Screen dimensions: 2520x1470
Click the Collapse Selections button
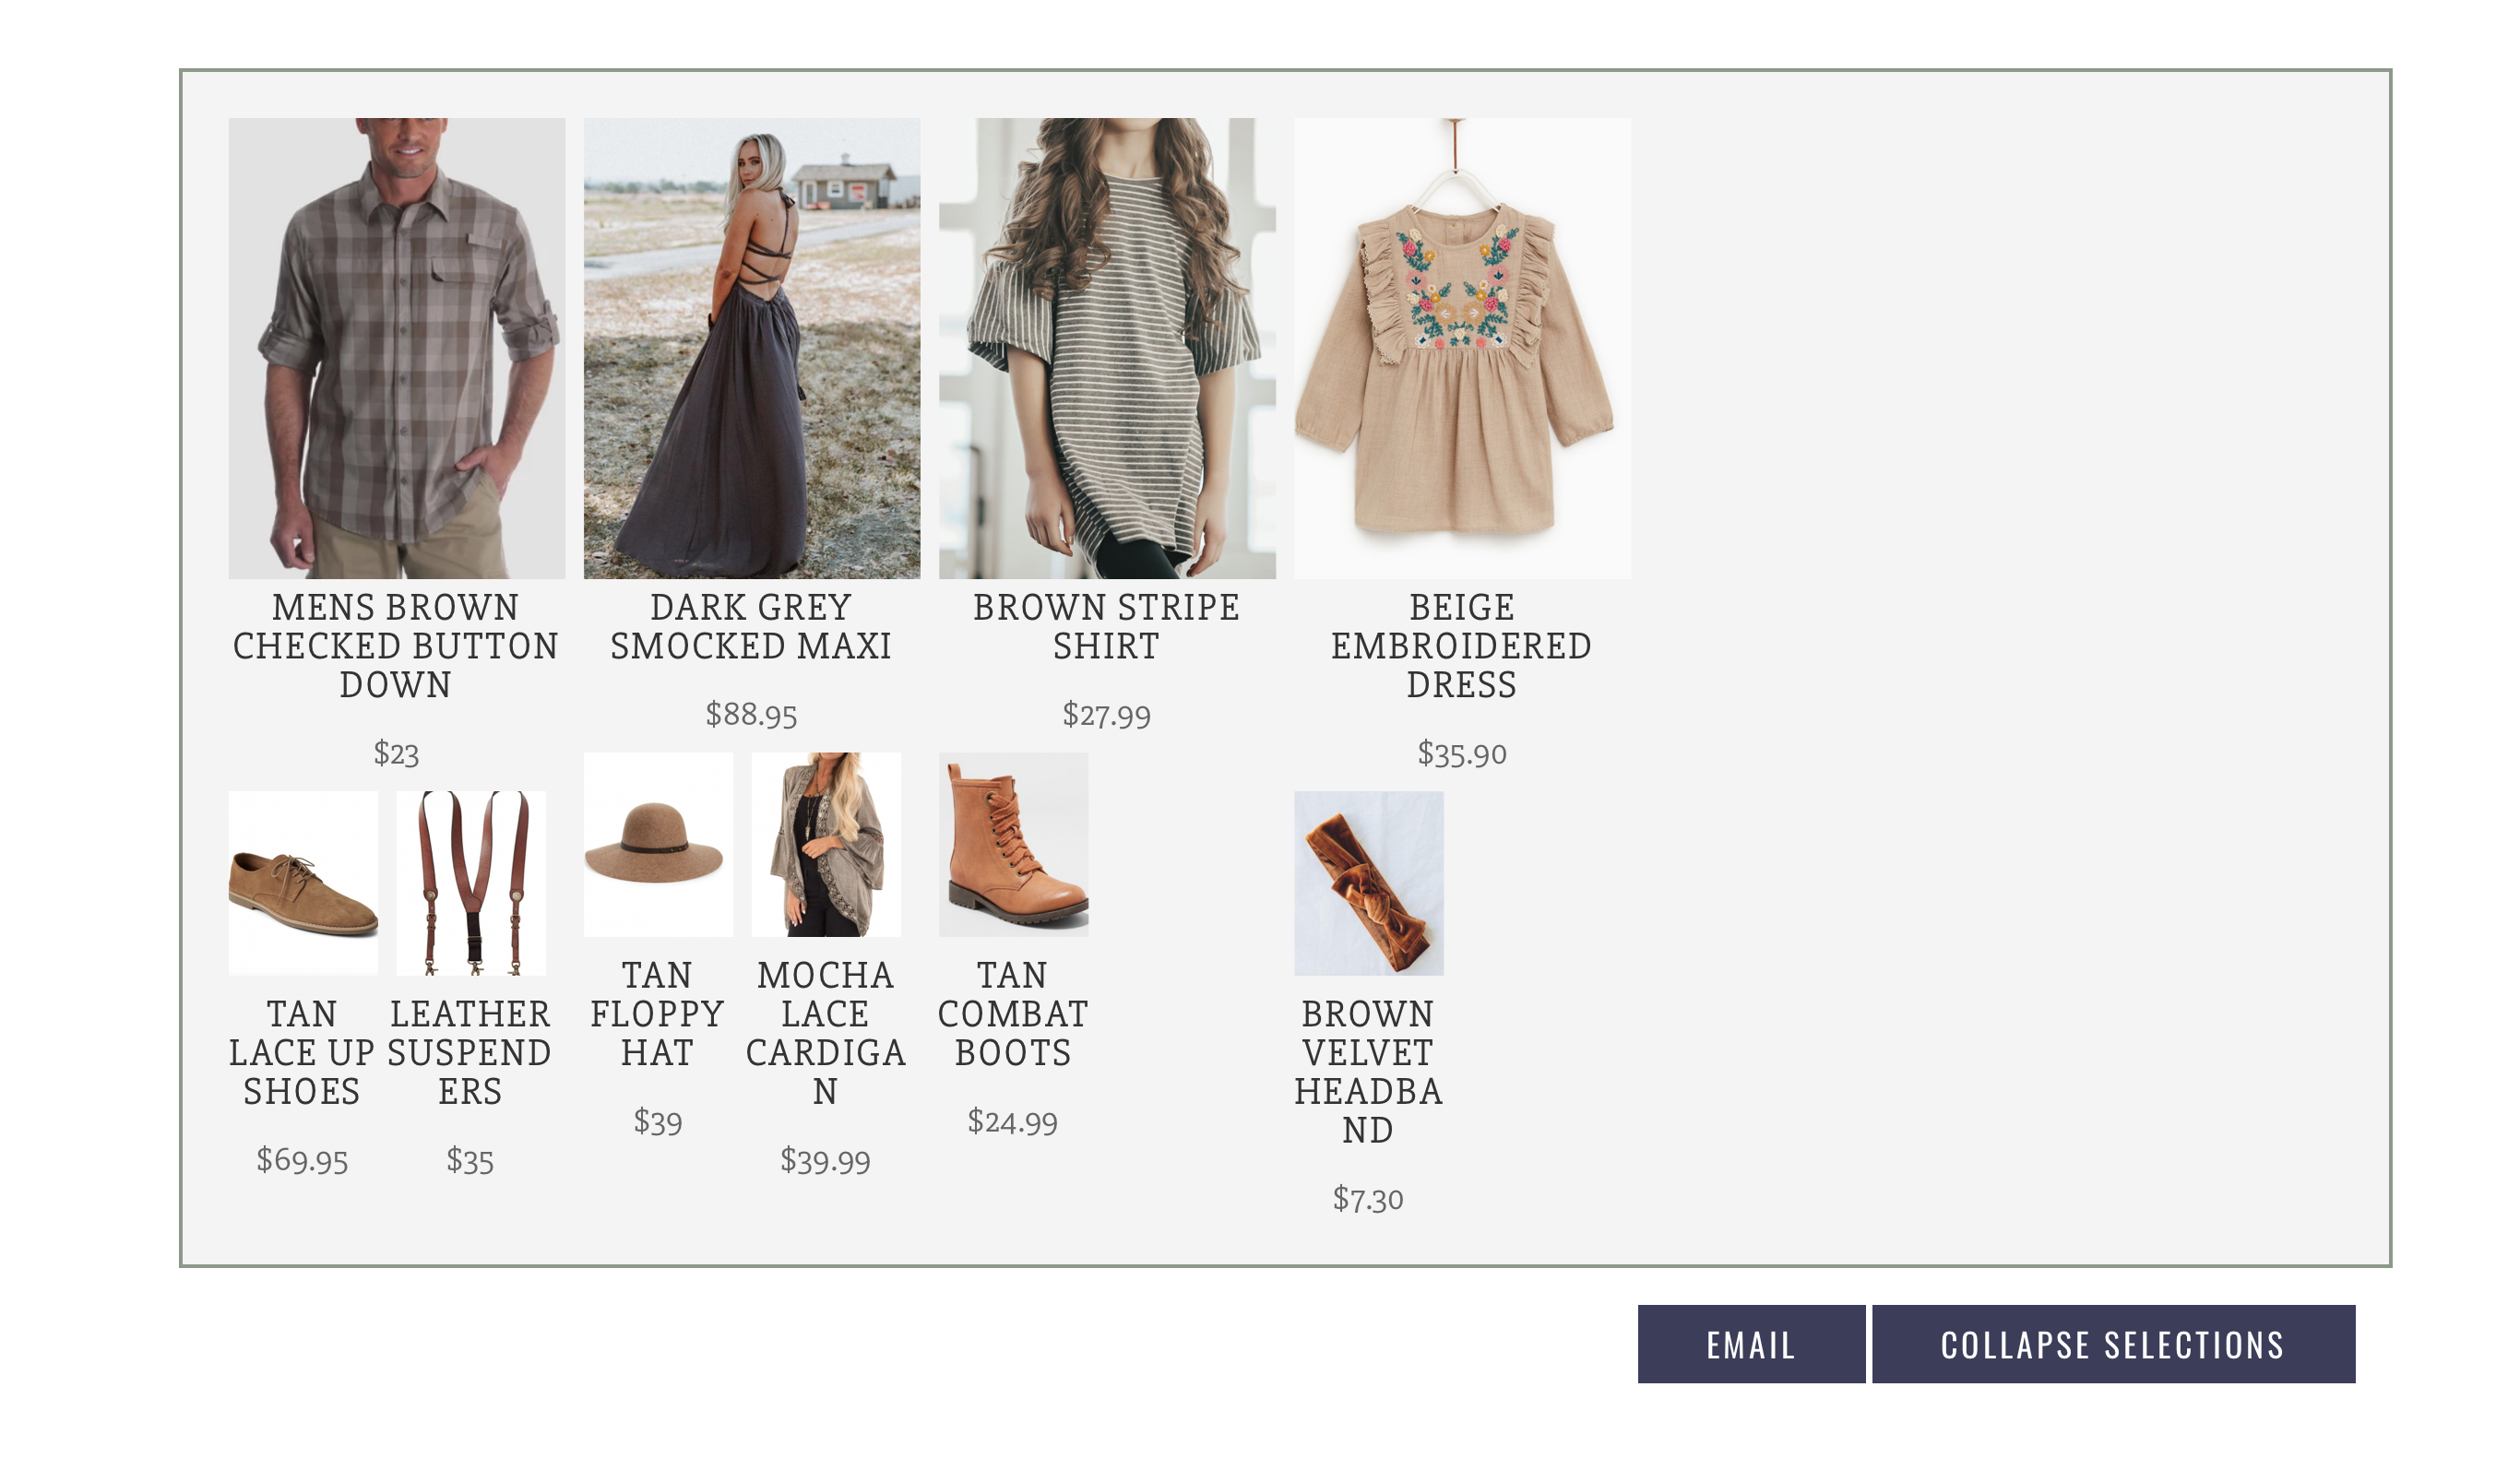(2112, 1344)
